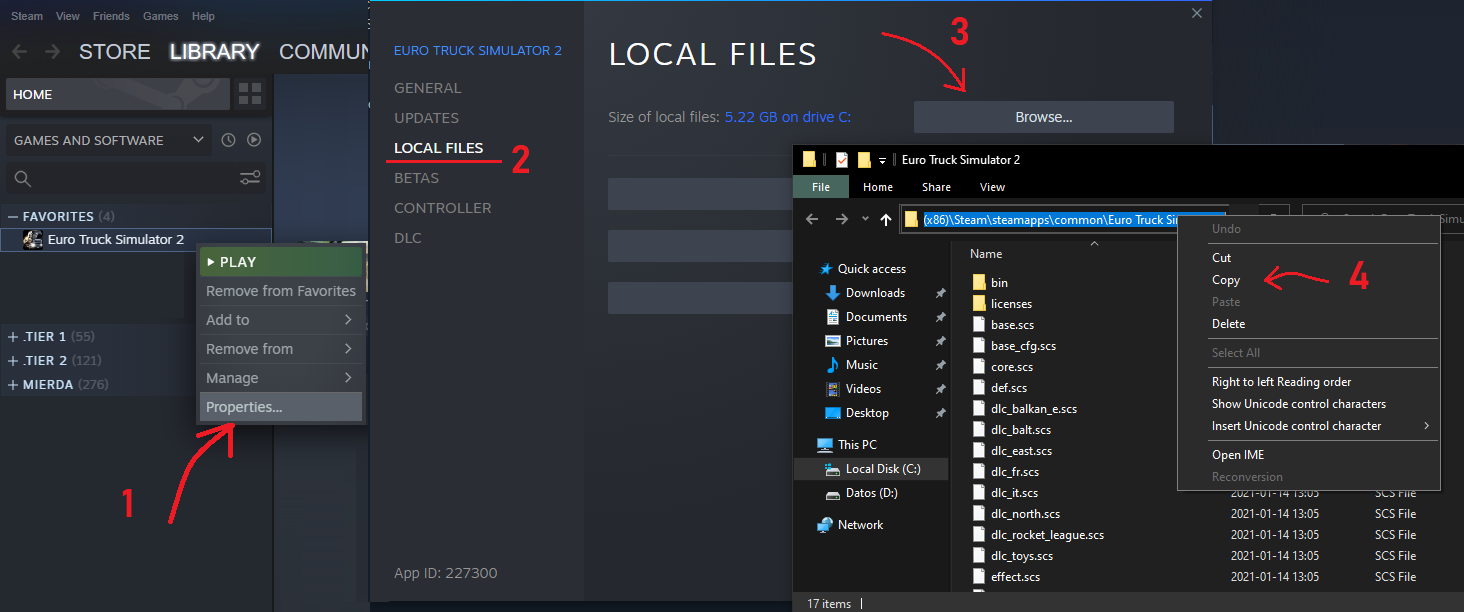Open Explorer recent locations dropdown arrow
This screenshot has height=612, width=1464.
(x=865, y=220)
